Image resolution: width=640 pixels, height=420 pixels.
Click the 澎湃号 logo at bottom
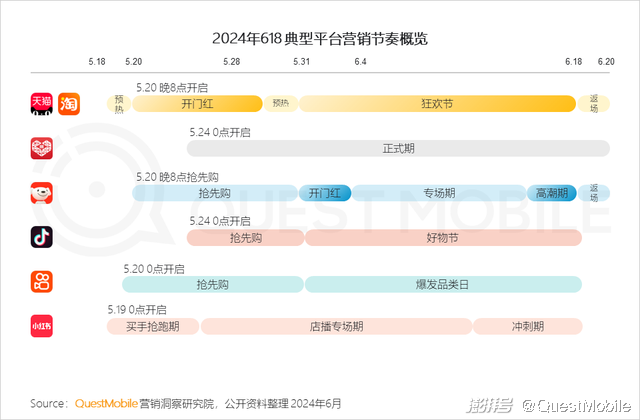490,405
